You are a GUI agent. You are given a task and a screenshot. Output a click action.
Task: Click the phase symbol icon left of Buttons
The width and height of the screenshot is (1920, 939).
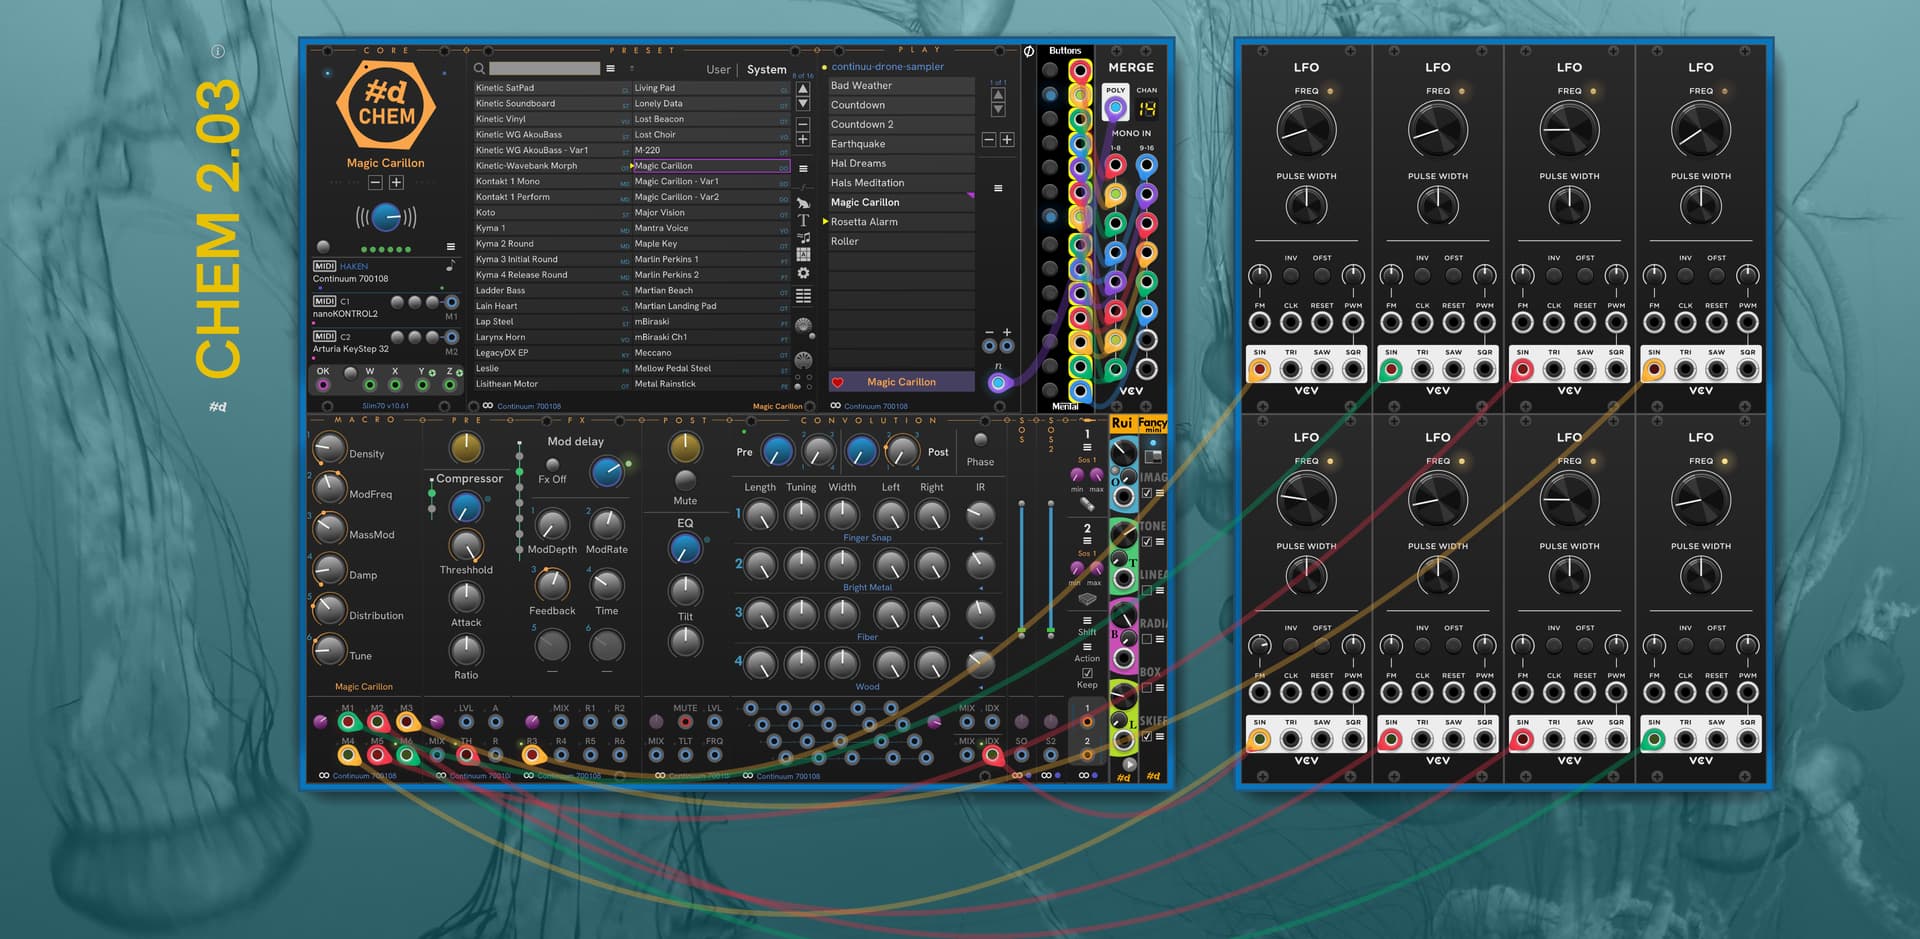(1029, 51)
